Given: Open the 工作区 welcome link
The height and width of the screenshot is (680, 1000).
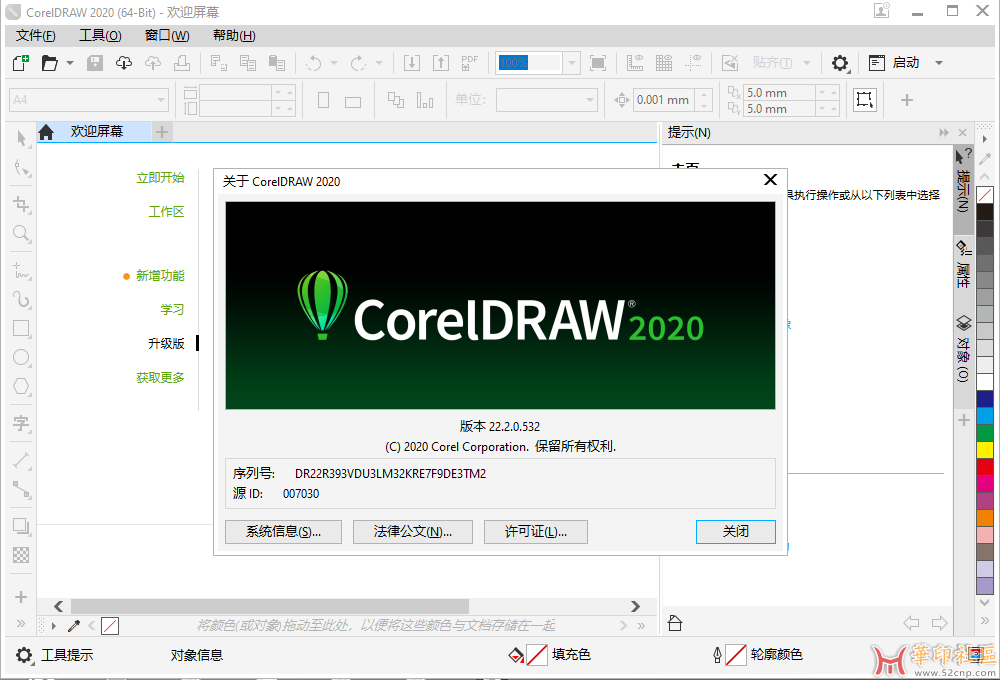Looking at the screenshot, I should [166, 212].
